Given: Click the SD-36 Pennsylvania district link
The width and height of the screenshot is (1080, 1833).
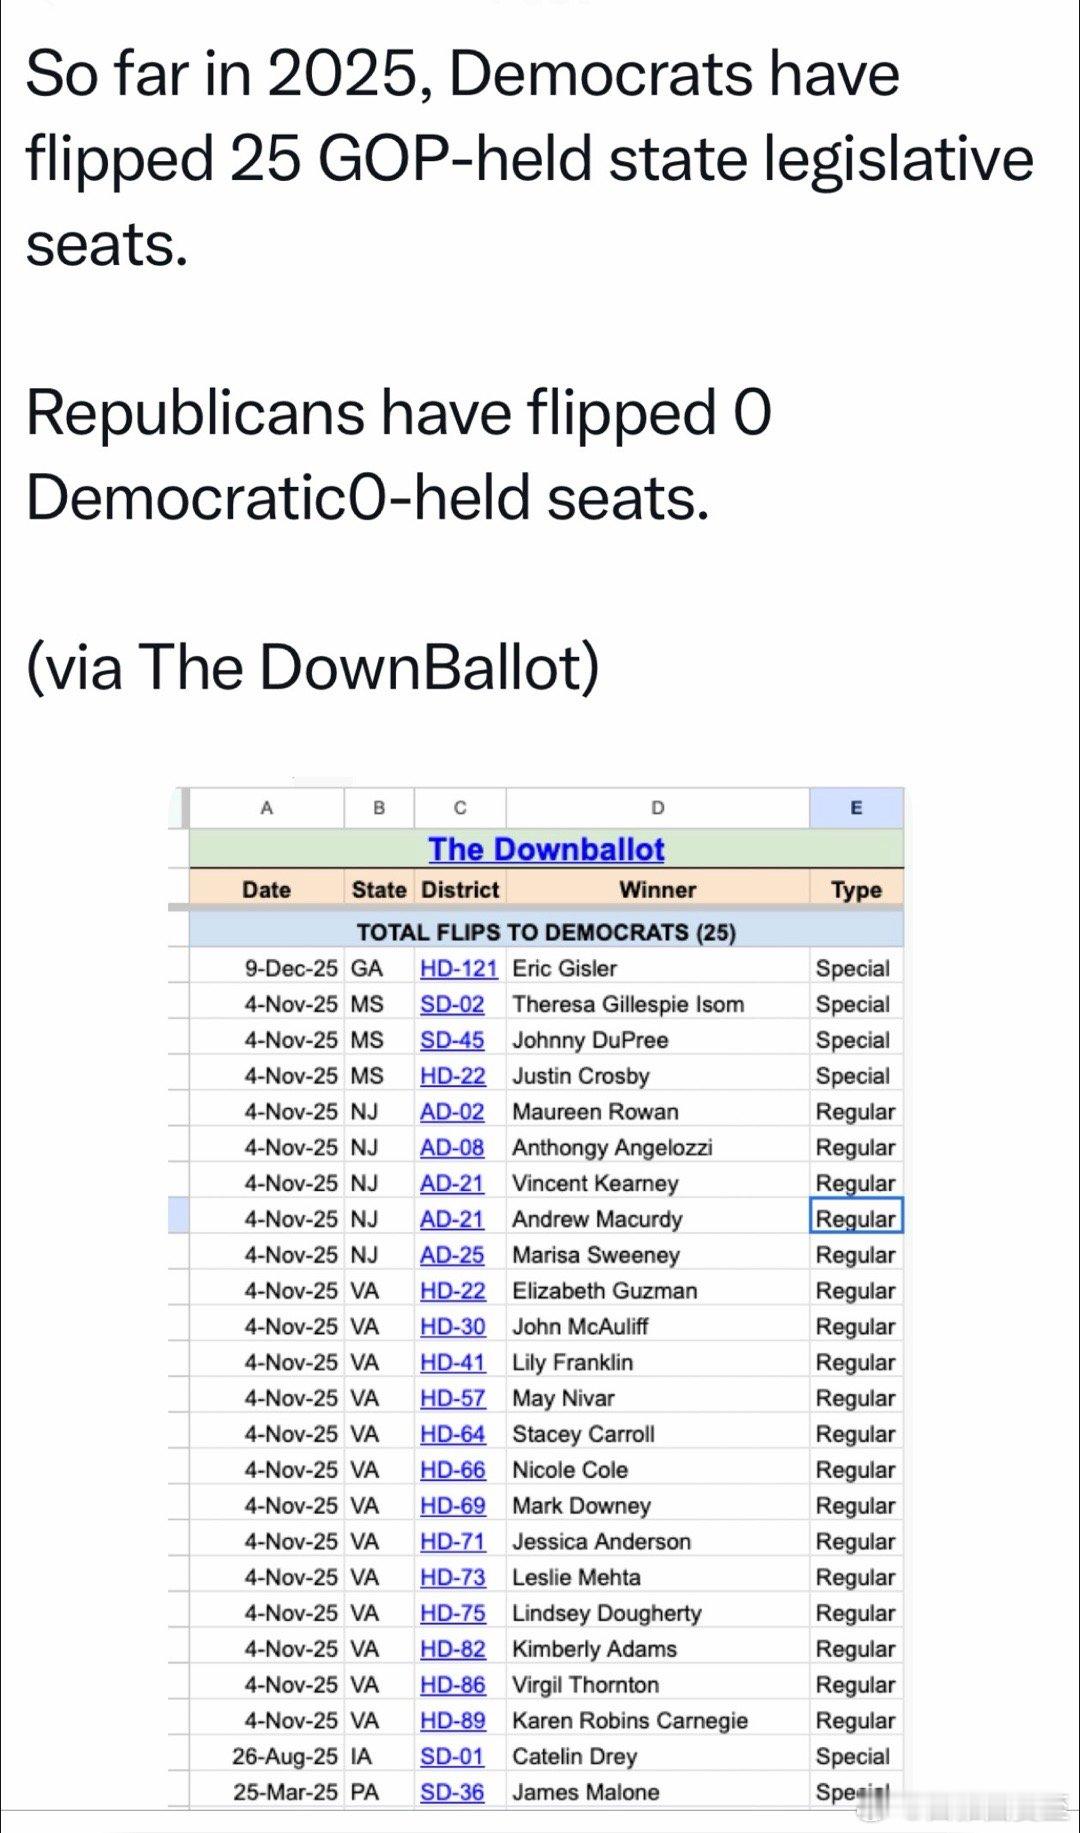Looking at the screenshot, I should tap(452, 1792).
